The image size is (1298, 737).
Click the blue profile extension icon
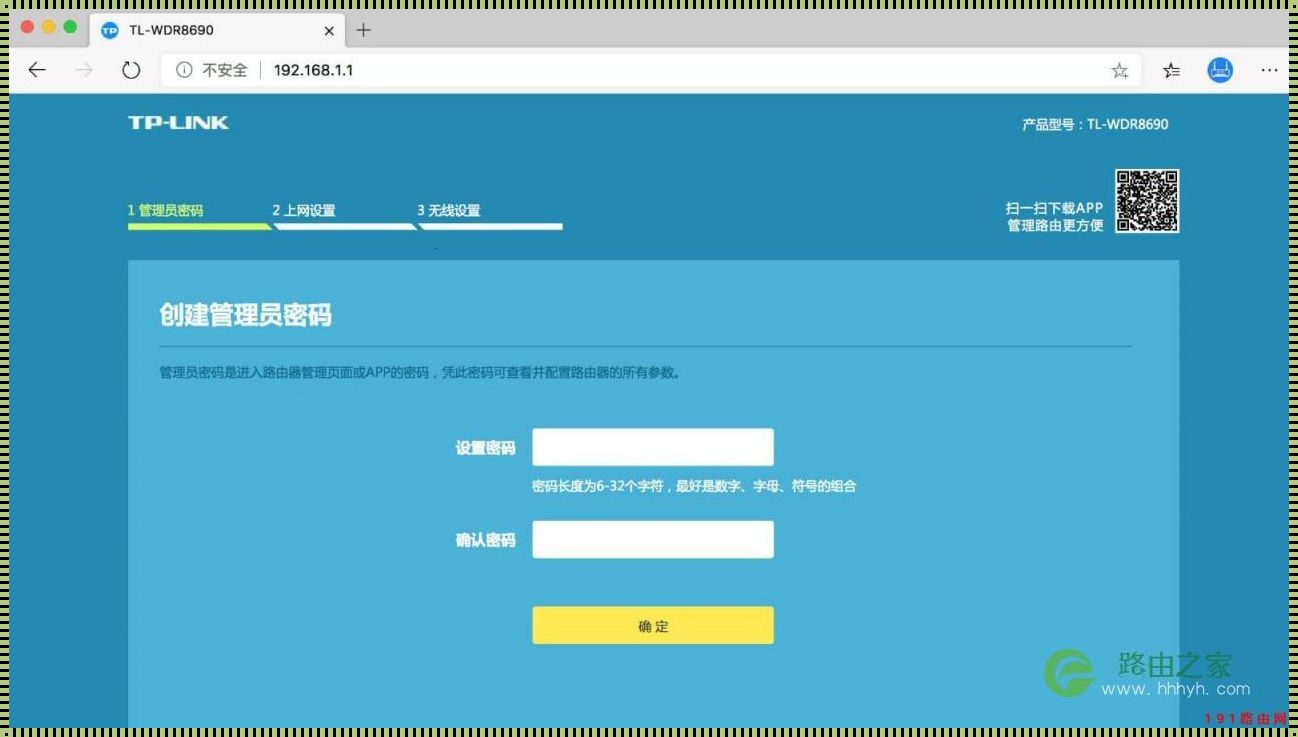(1220, 70)
